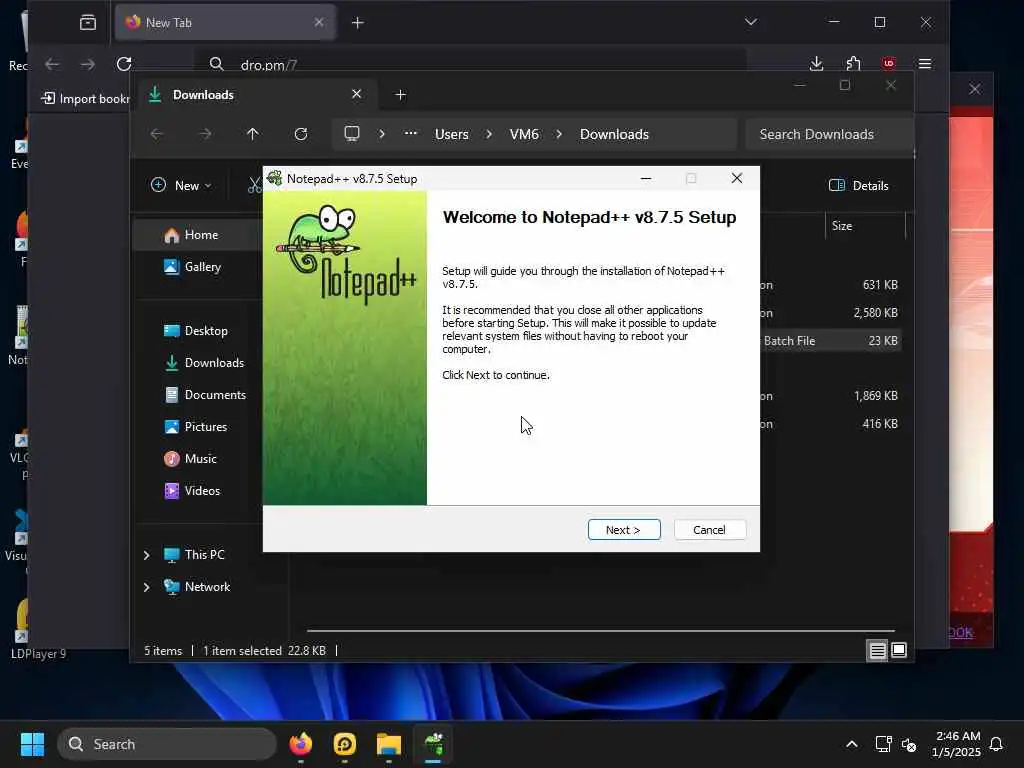This screenshot has width=1024, height=768.
Task: Close the Firefox New Tab
Action: coord(319,23)
